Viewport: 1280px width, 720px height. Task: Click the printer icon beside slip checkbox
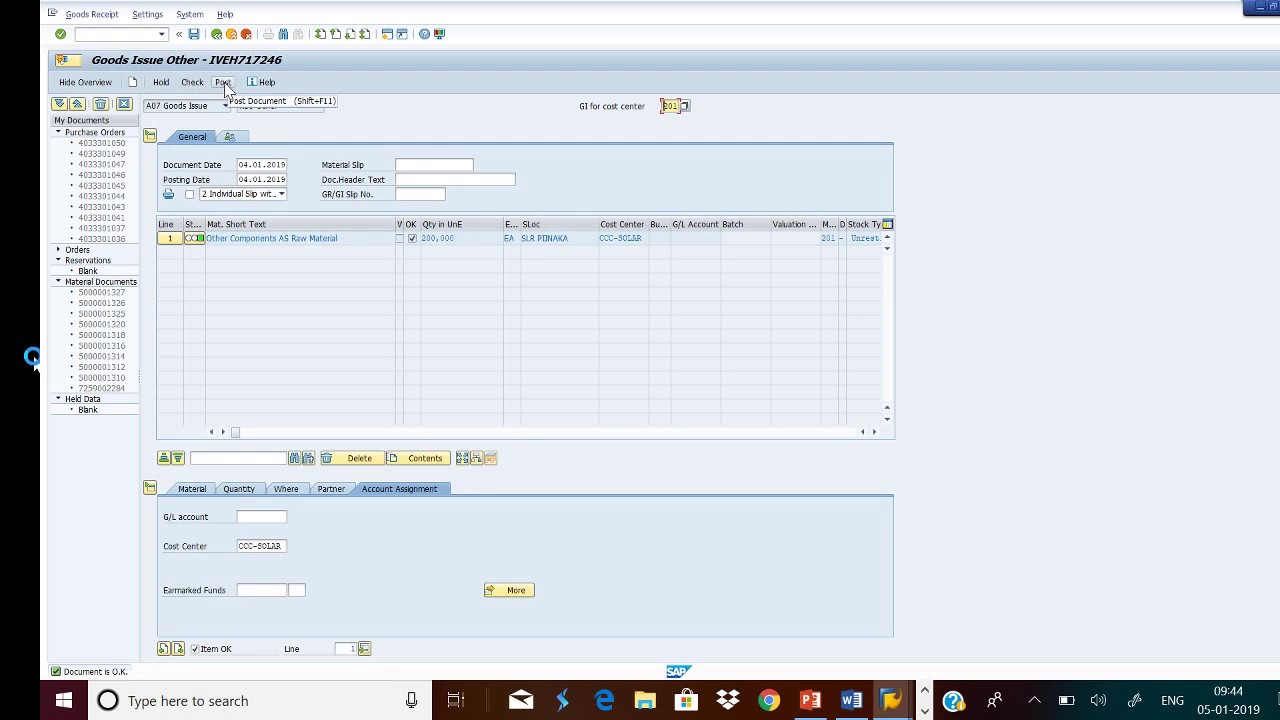(168, 194)
